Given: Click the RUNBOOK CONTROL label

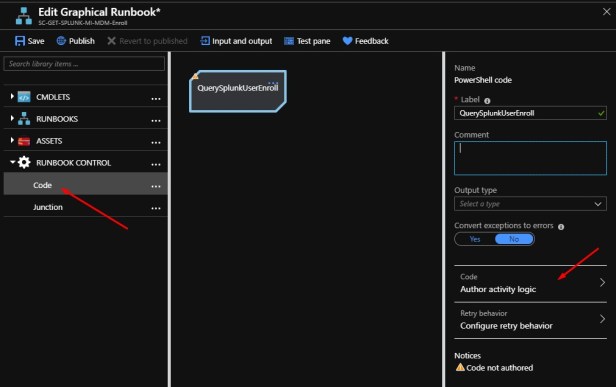Looking at the screenshot, I should point(73,163).
